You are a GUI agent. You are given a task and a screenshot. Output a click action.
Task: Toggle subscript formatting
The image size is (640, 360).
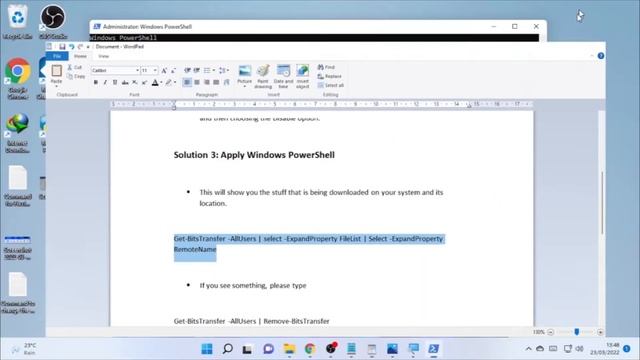(135, 82)
